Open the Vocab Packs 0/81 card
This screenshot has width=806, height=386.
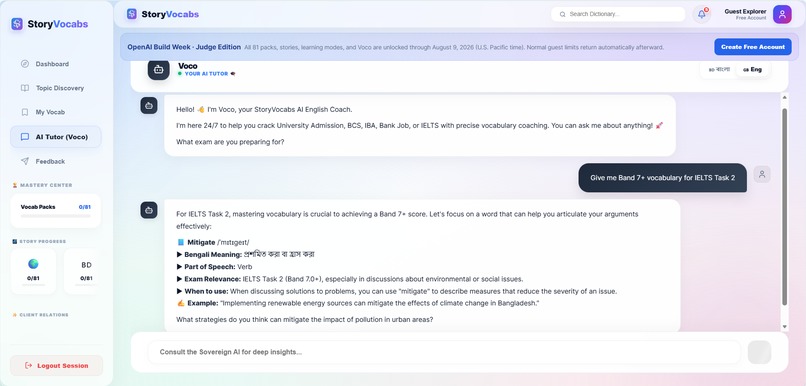[x=56, y=211]
